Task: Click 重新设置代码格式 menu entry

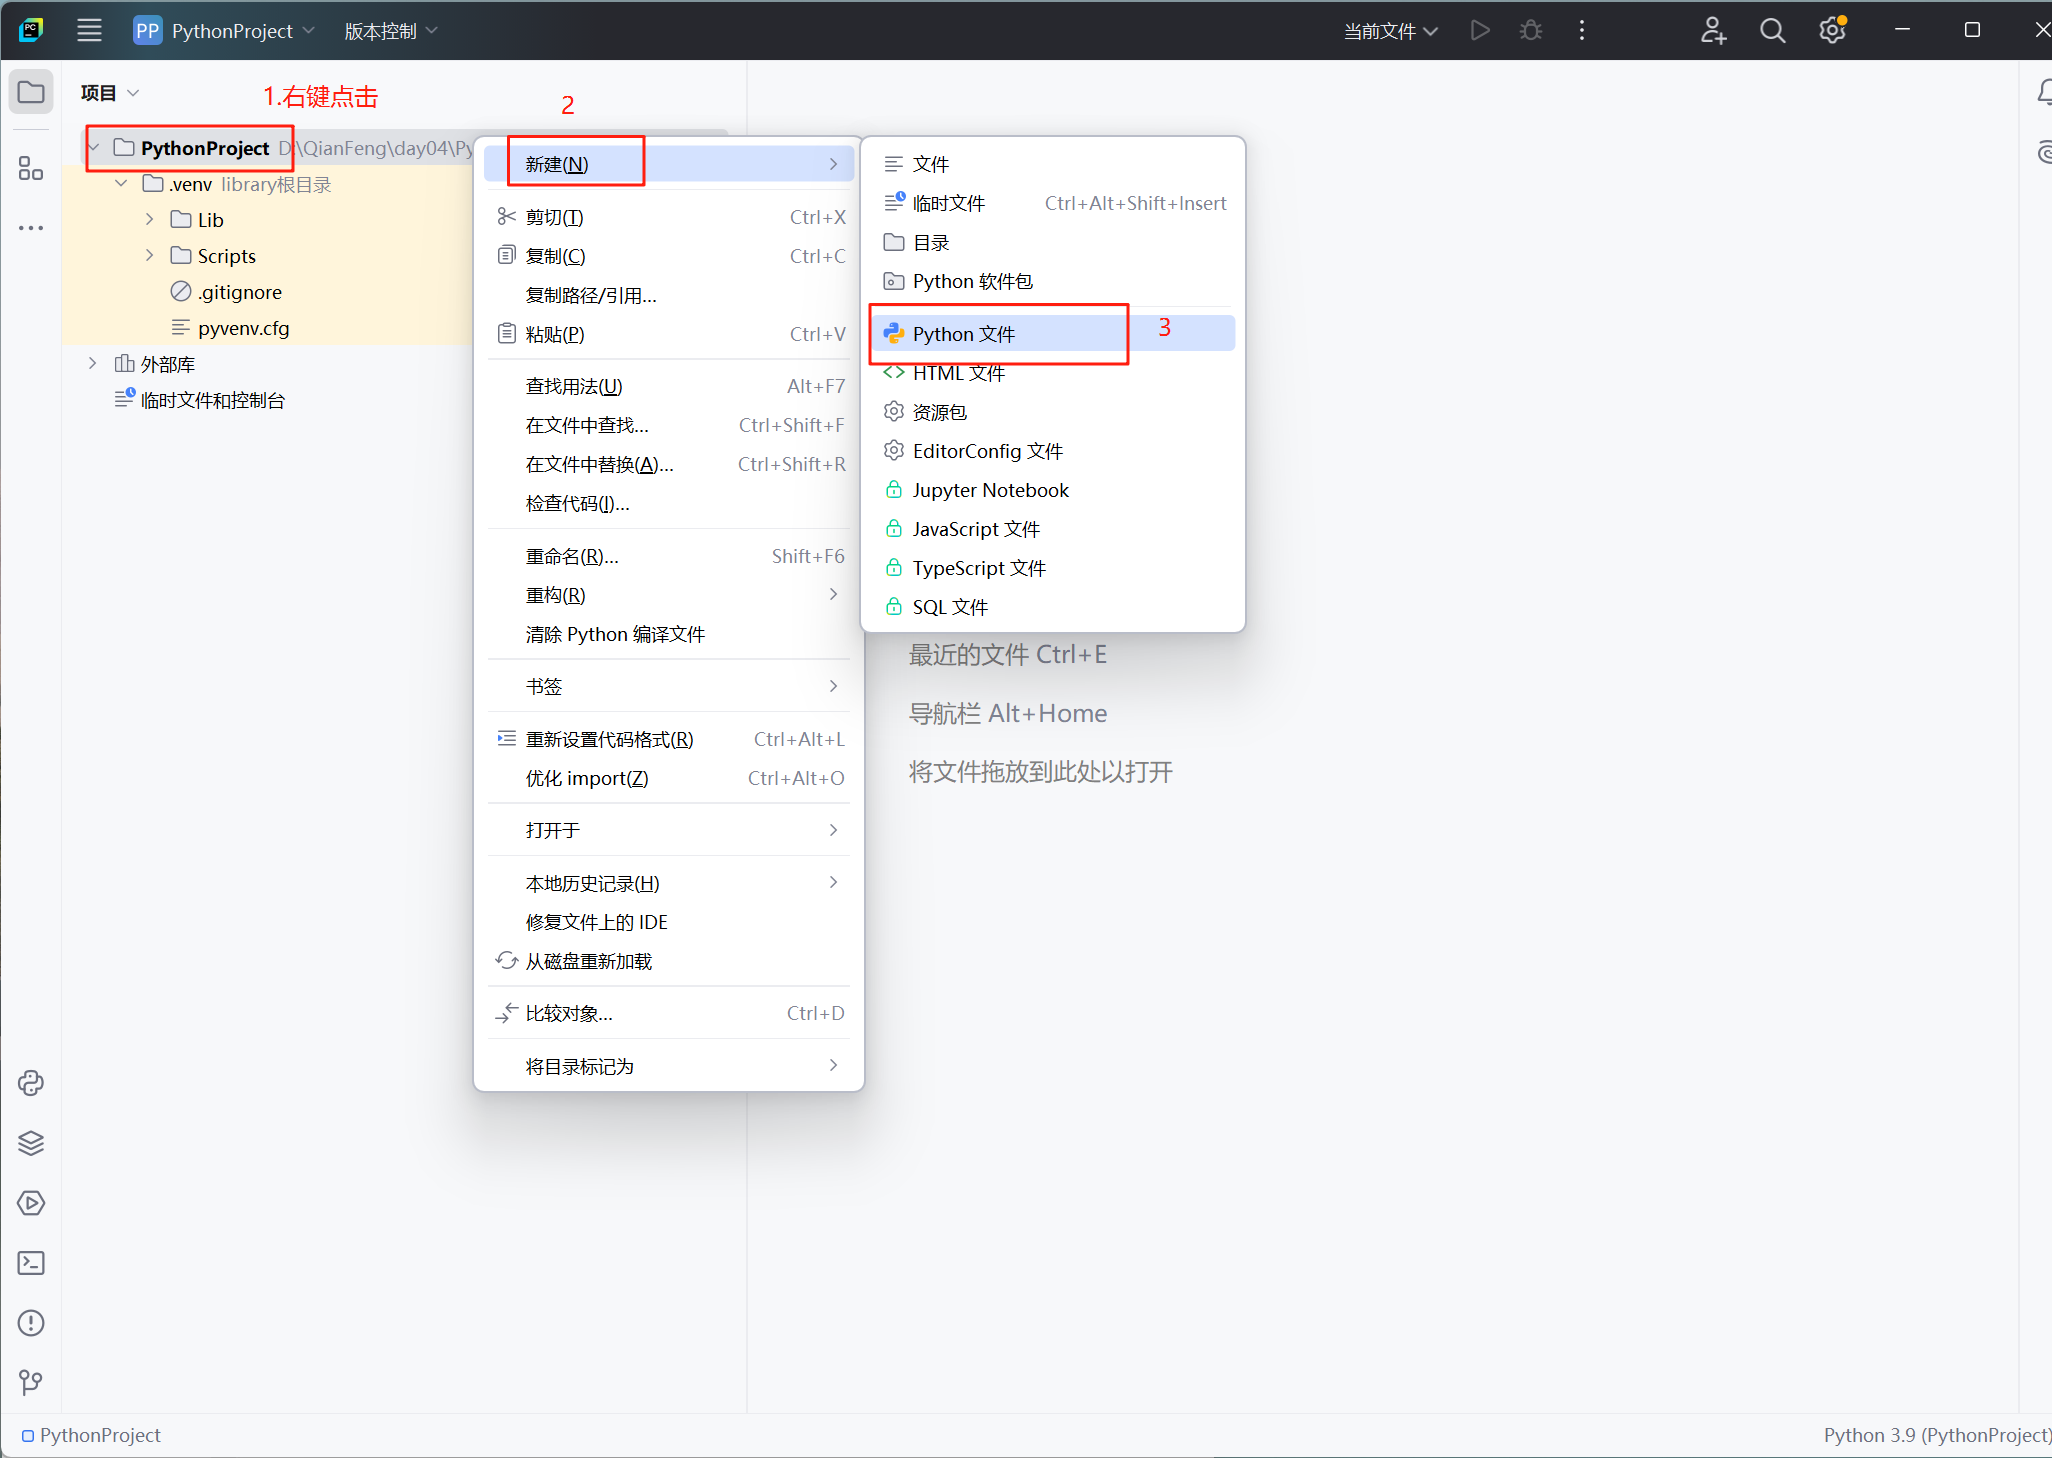Action: (x=609, y=739)
